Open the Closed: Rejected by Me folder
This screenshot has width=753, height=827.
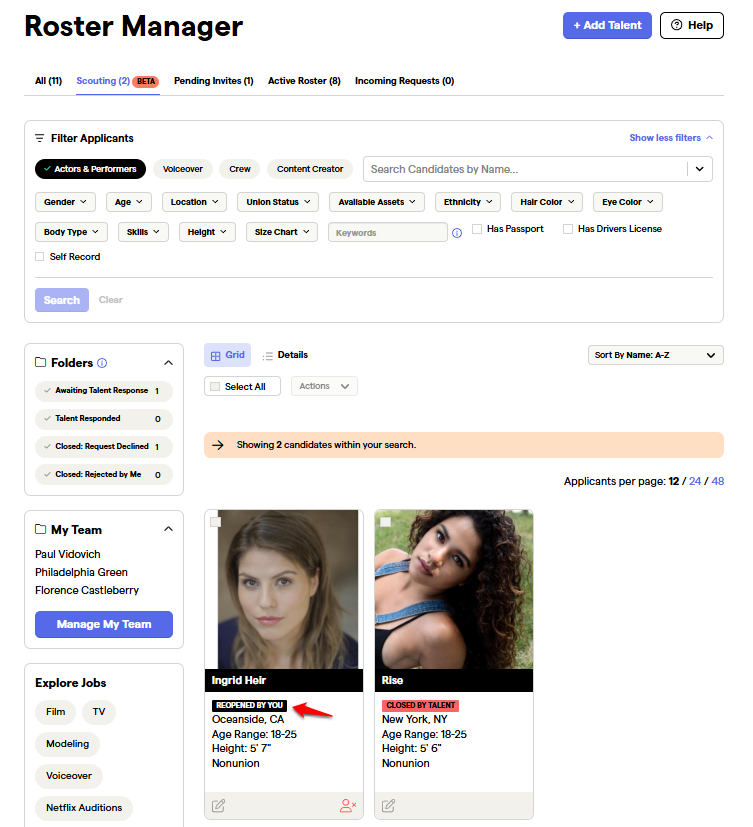point(104,475)
